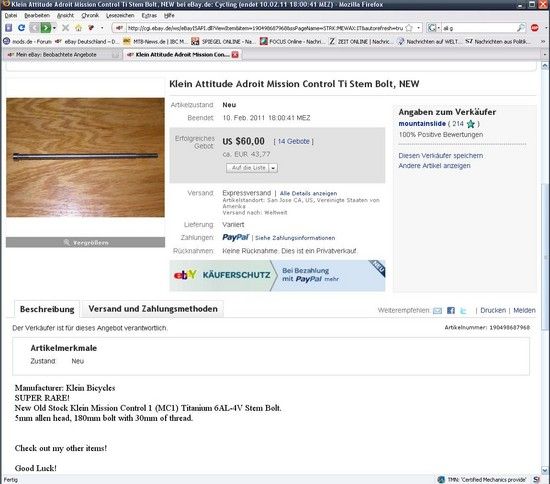Share listing via Facebook icon
This screenshot has height=484, width=550.
pos(451,310)
